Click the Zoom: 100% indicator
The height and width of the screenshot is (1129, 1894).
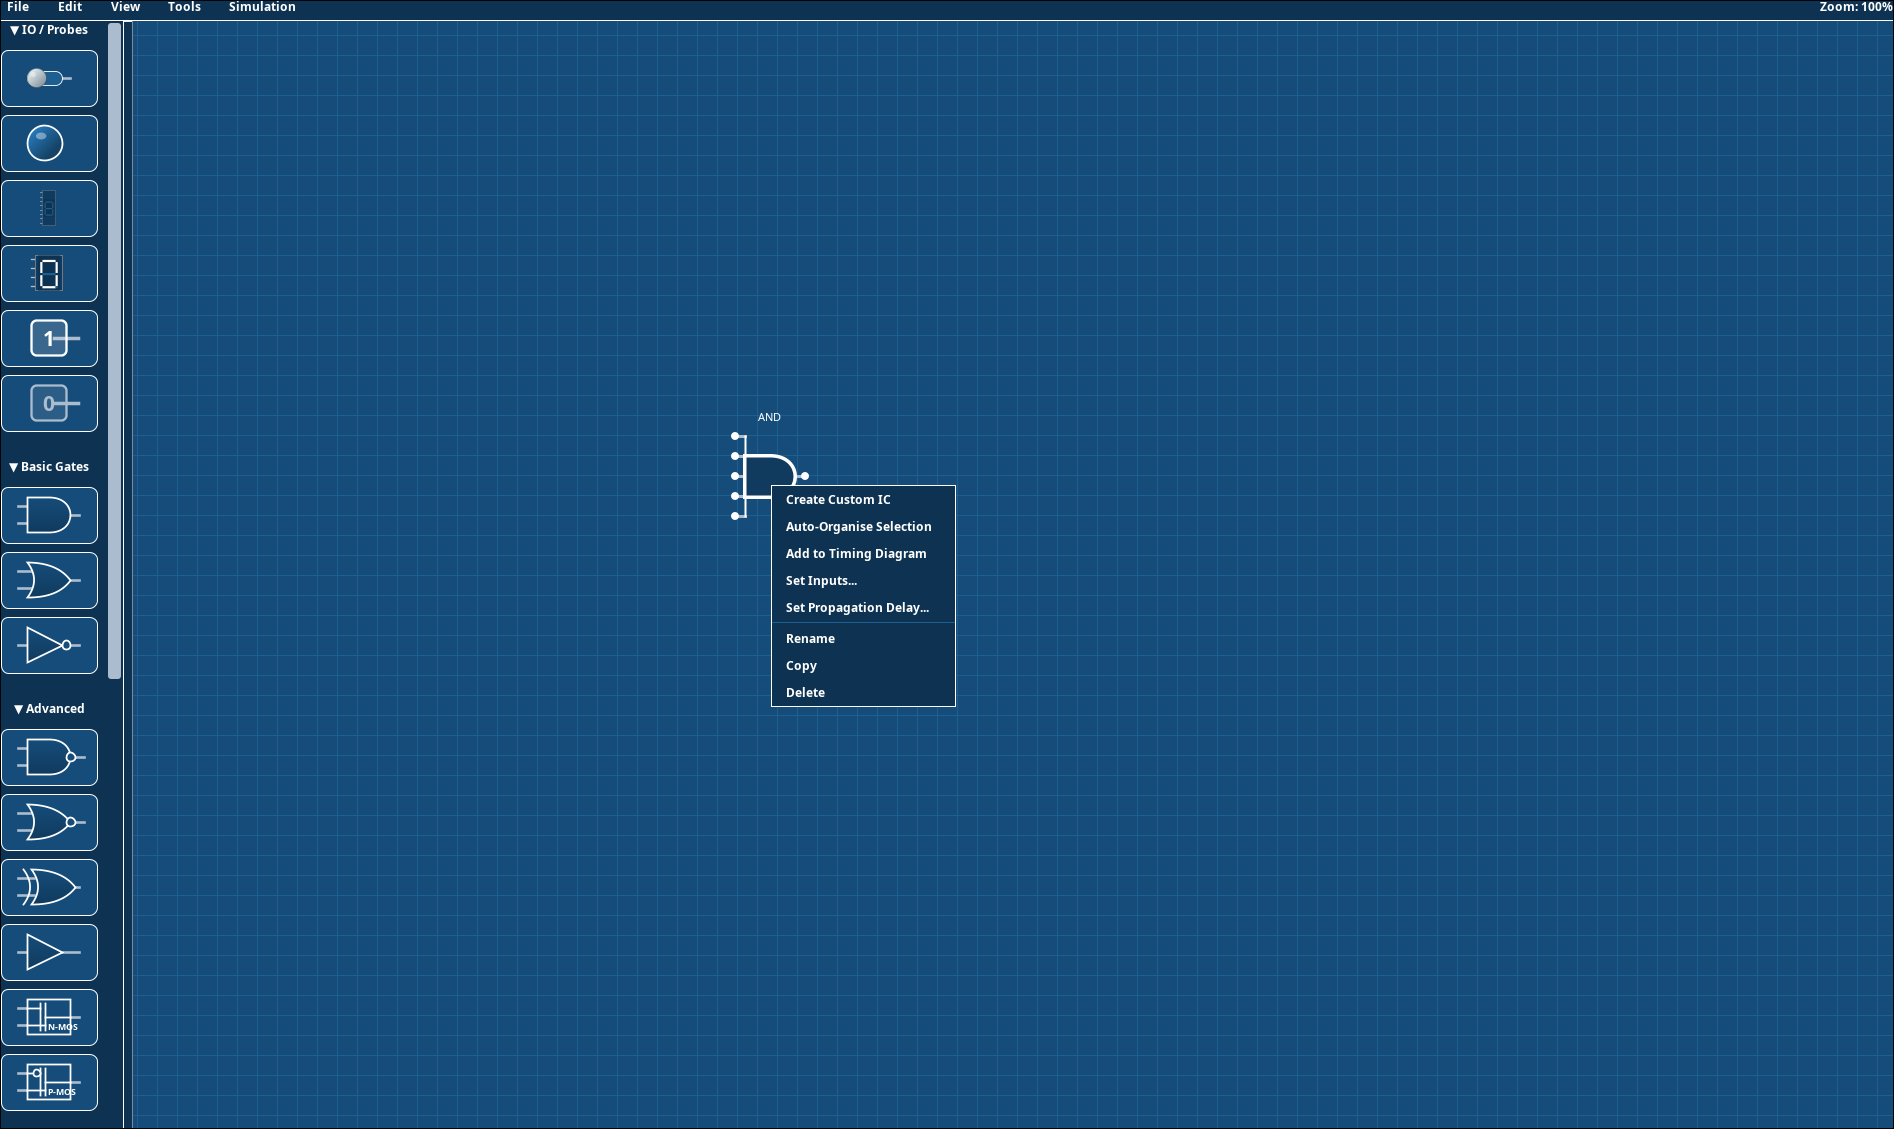click(1855, 7)
